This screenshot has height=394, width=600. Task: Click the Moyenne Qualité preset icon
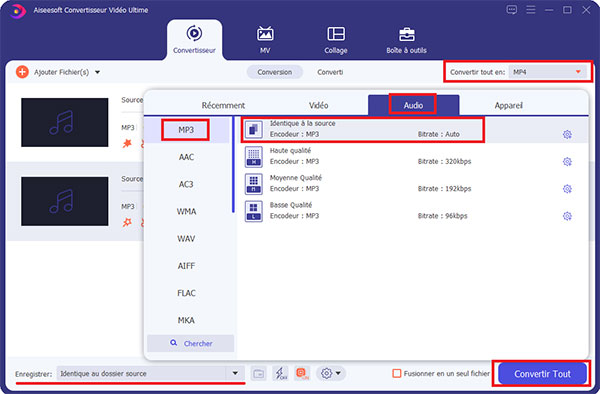[x=253, y=184]
